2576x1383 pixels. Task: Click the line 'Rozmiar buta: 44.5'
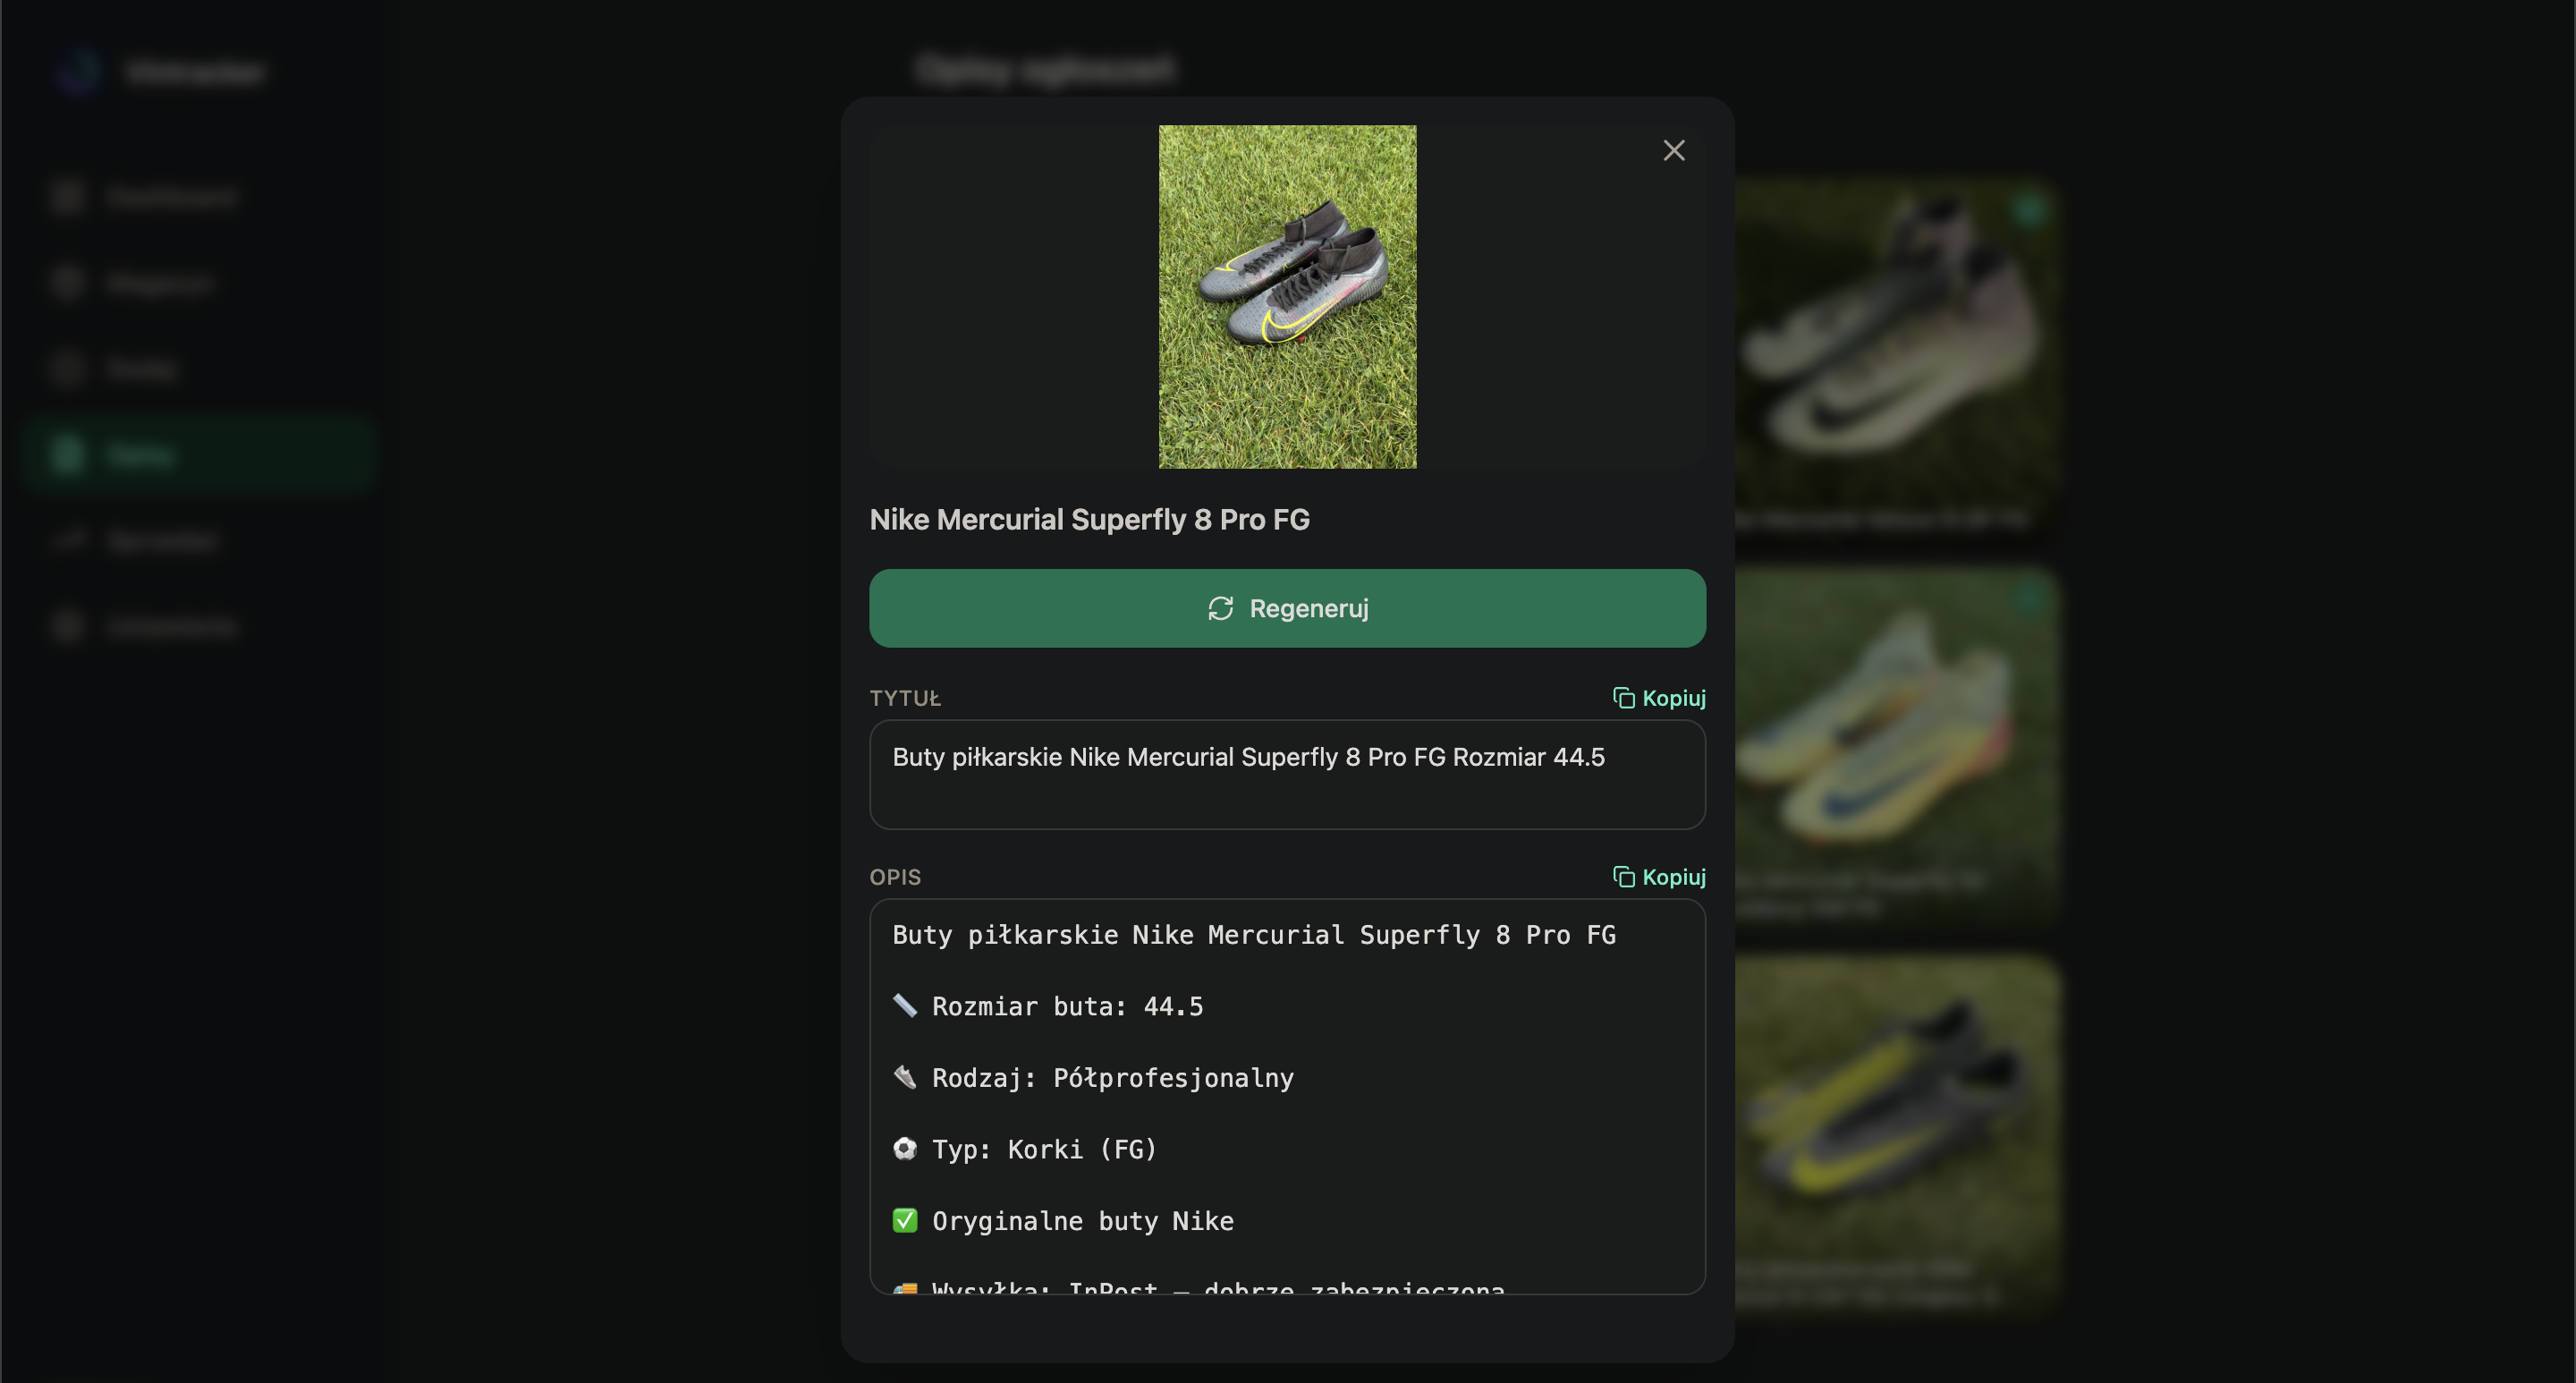1048,1006
